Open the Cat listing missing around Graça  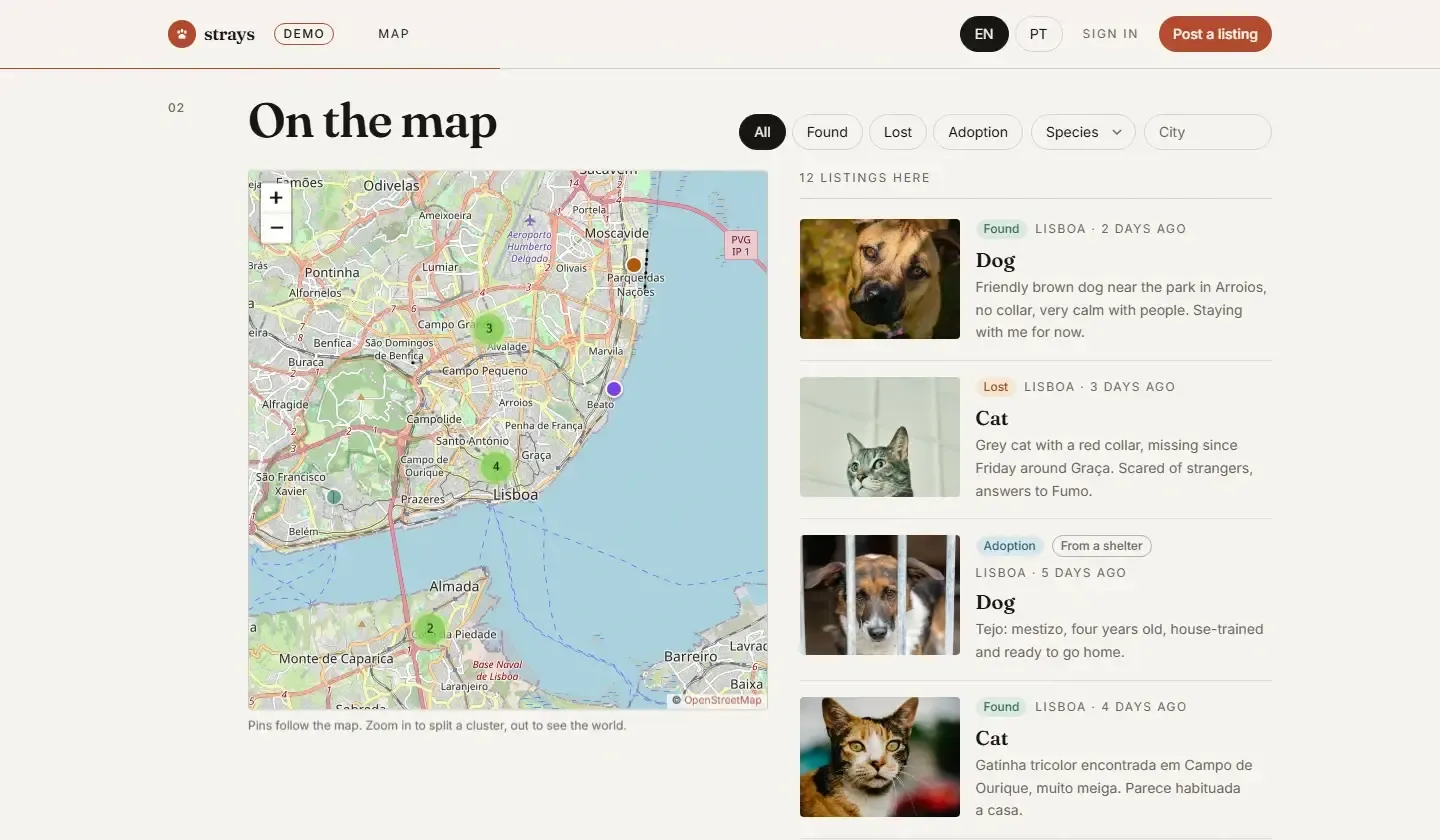pos(1036,437)
